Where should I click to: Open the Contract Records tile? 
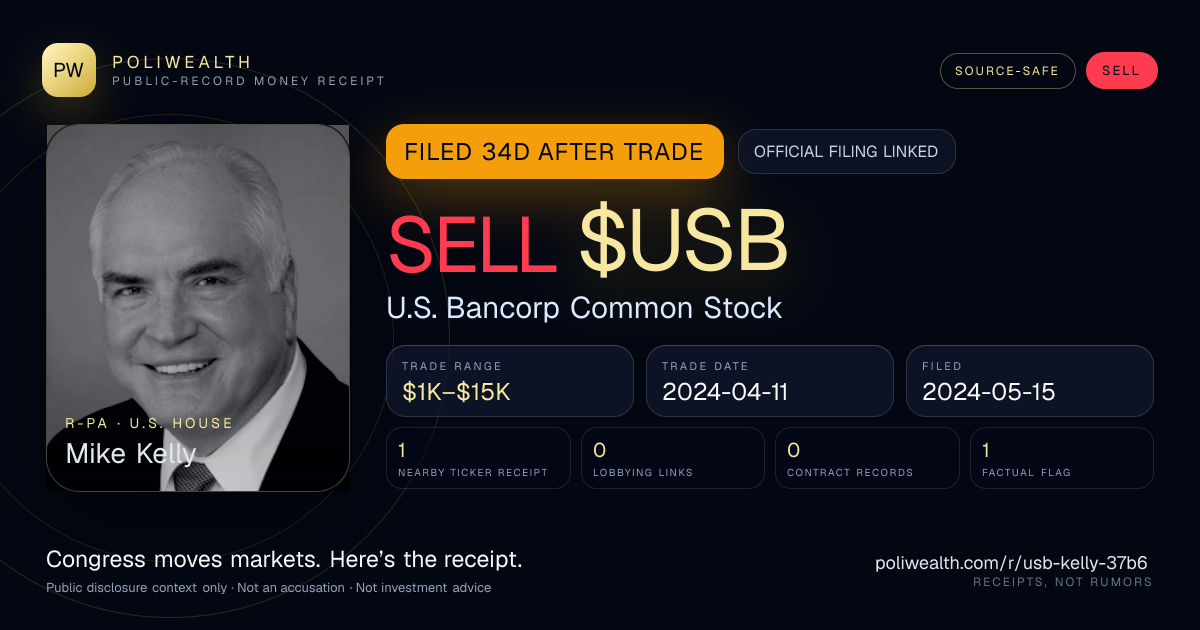tap(867, 458)
